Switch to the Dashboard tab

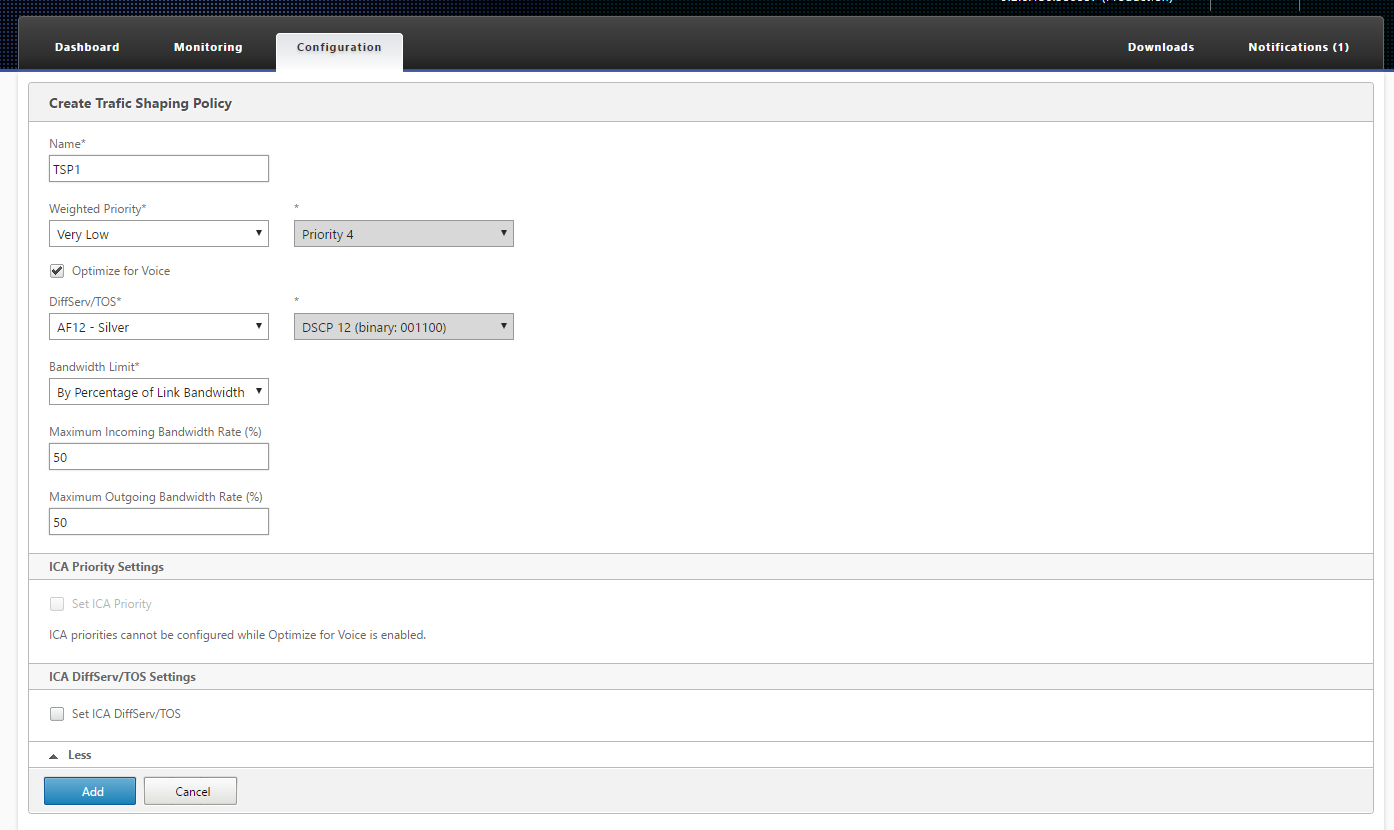click(x=87, y=47)
